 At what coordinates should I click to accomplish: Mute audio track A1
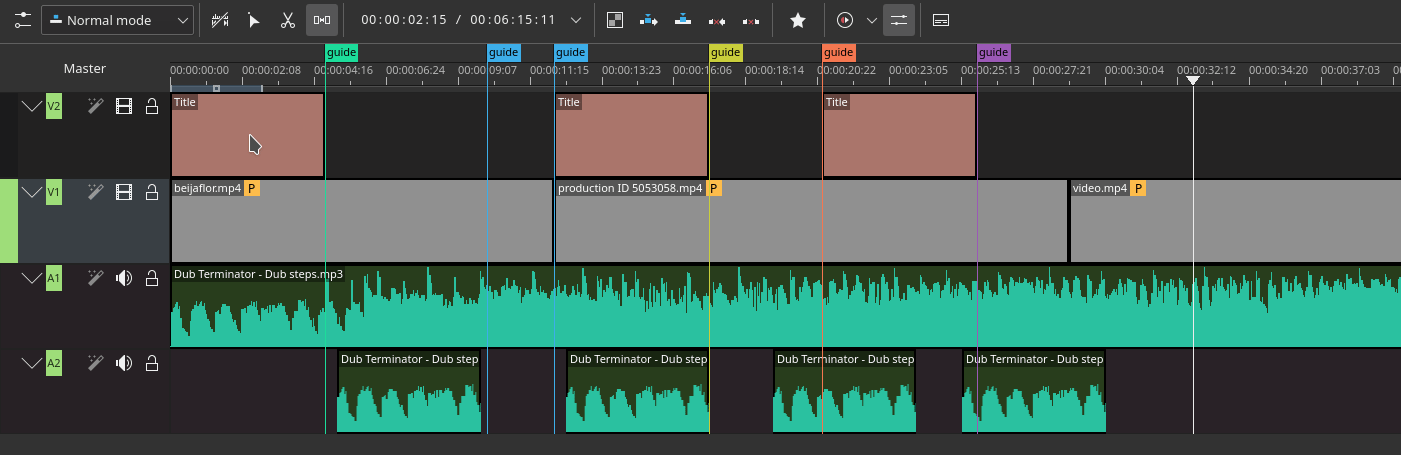point(124,278)
